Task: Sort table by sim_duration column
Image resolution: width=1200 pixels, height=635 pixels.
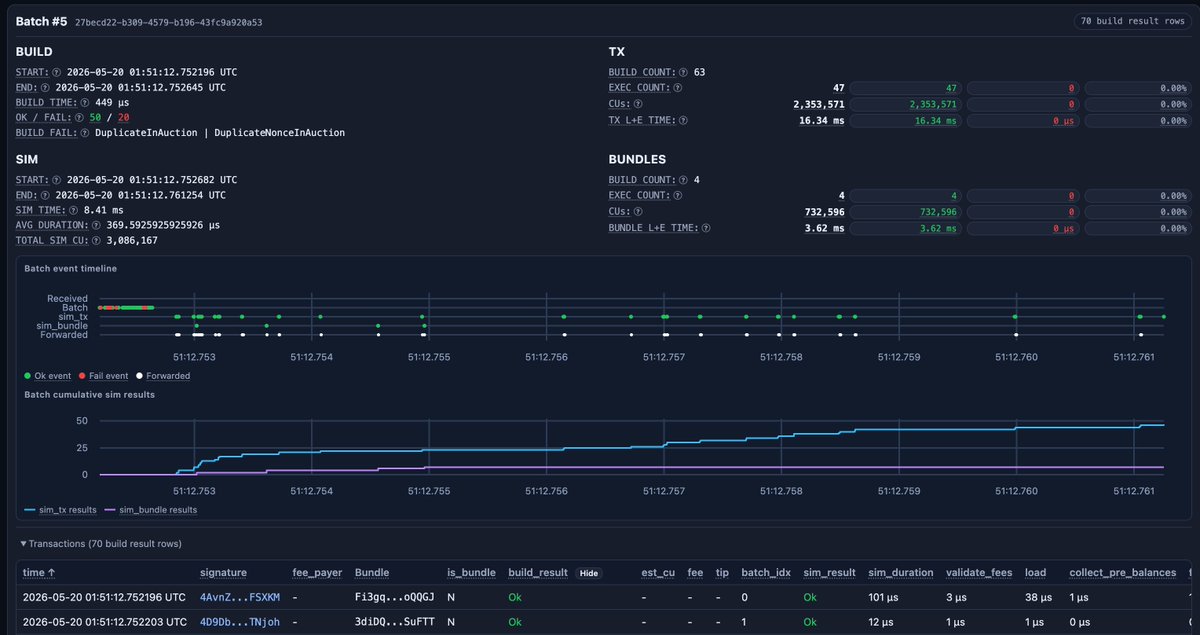Action: [x=901, y=573]
